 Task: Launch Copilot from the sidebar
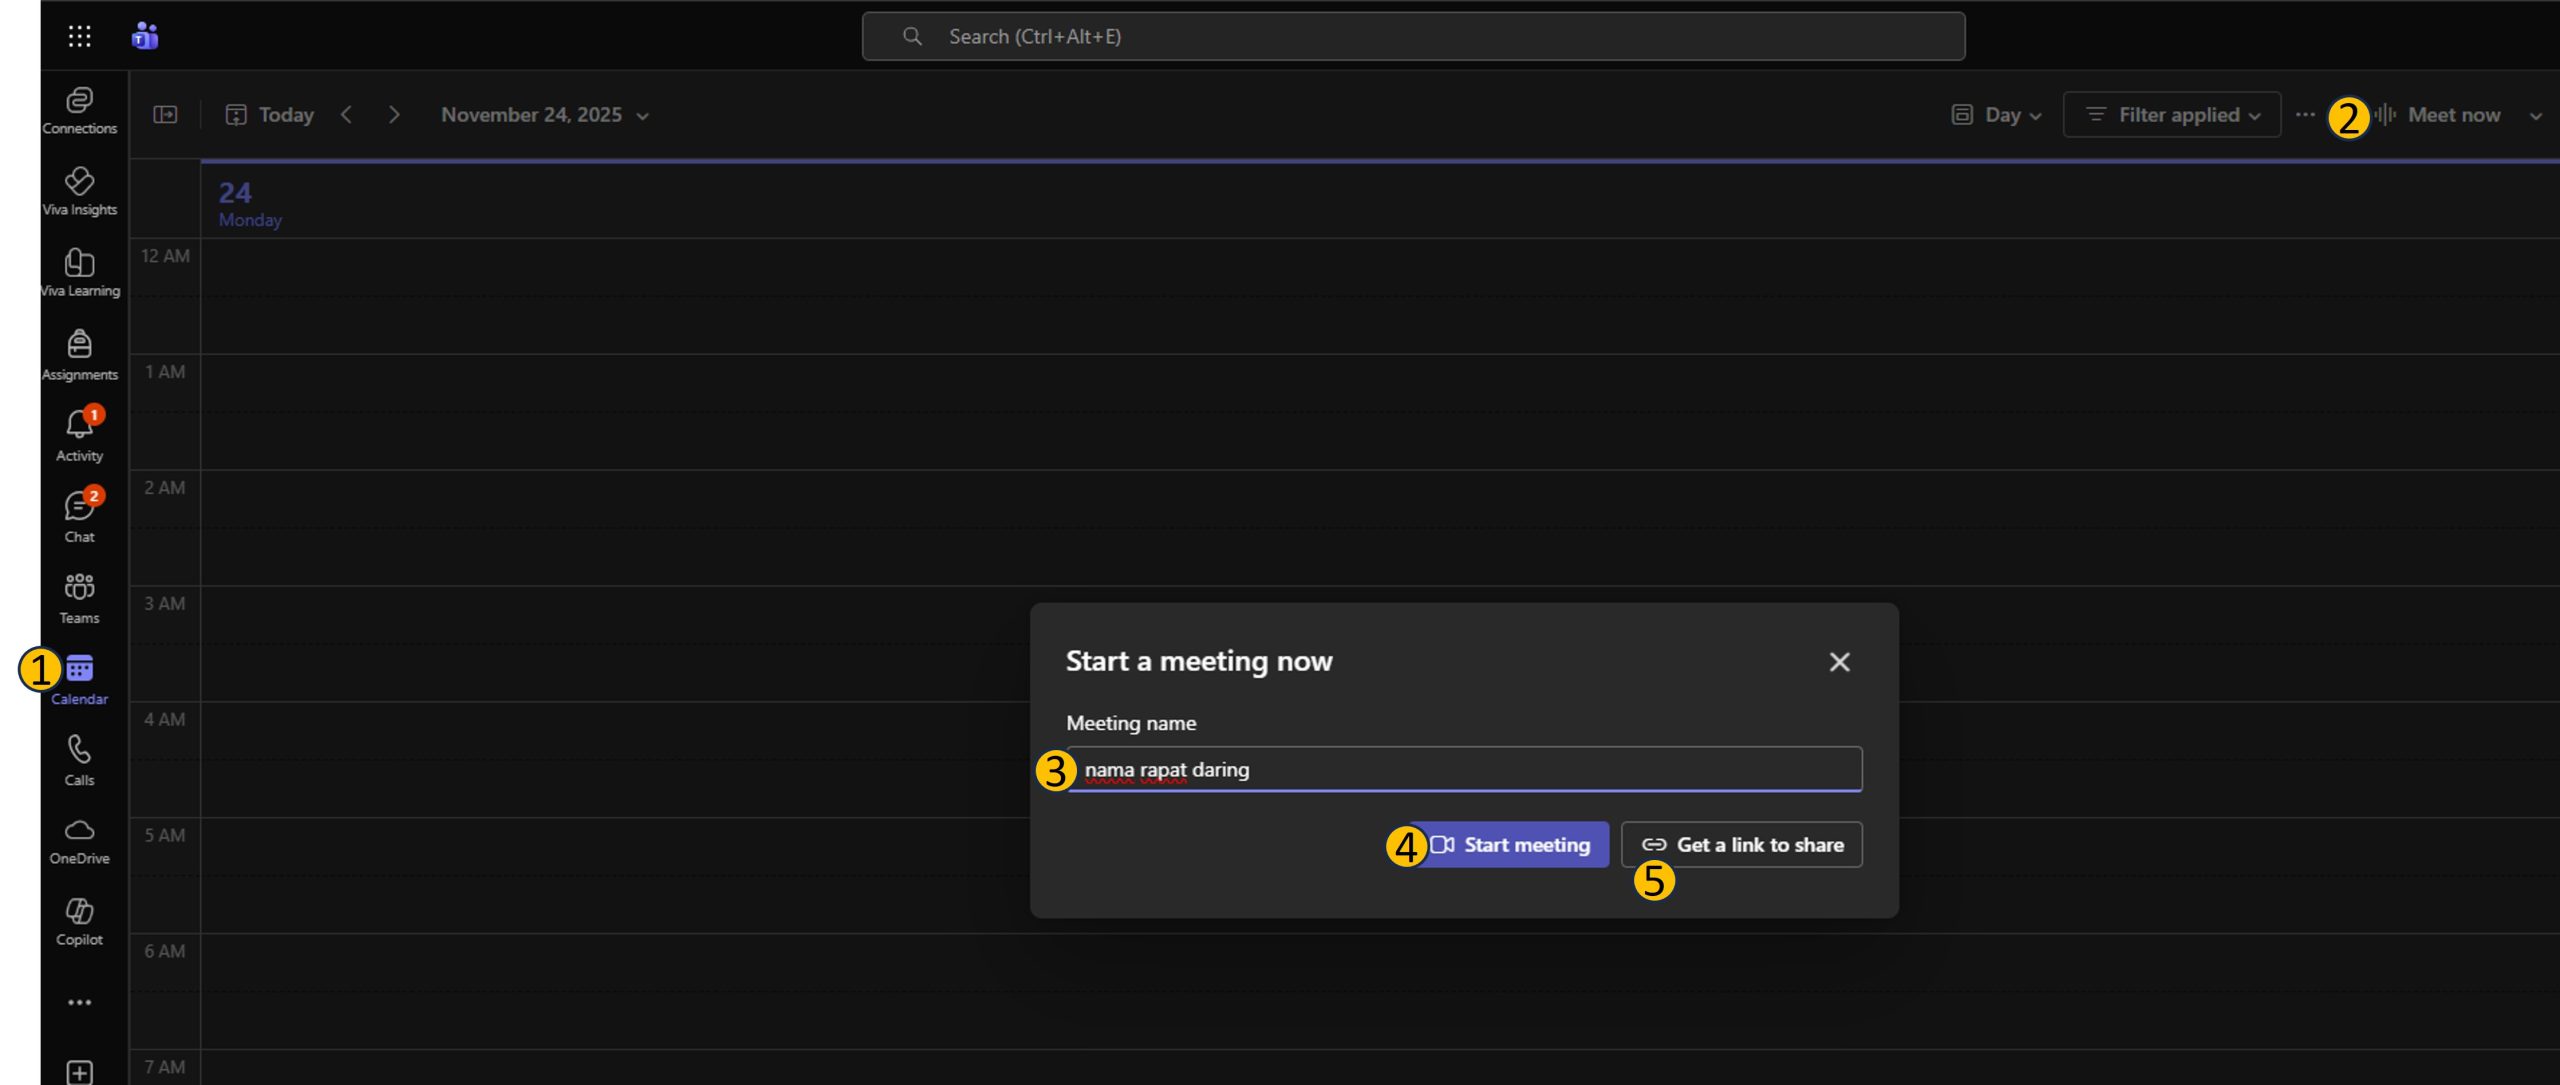[79, 921]
